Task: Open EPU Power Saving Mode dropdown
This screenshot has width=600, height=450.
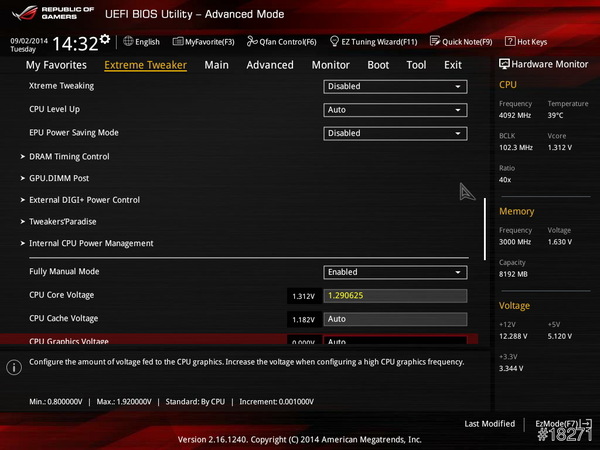Action: point(395,133)
